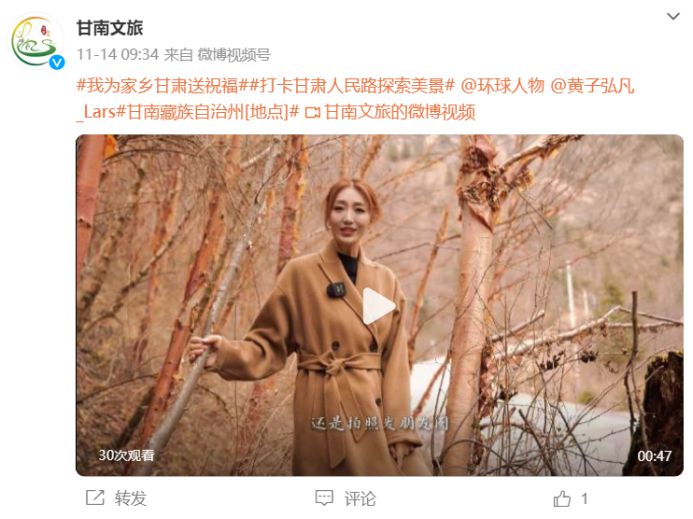This screenshot has width=693, height=519.
Task: Click the 转发 text label
Action: click(x=130, y=498)
